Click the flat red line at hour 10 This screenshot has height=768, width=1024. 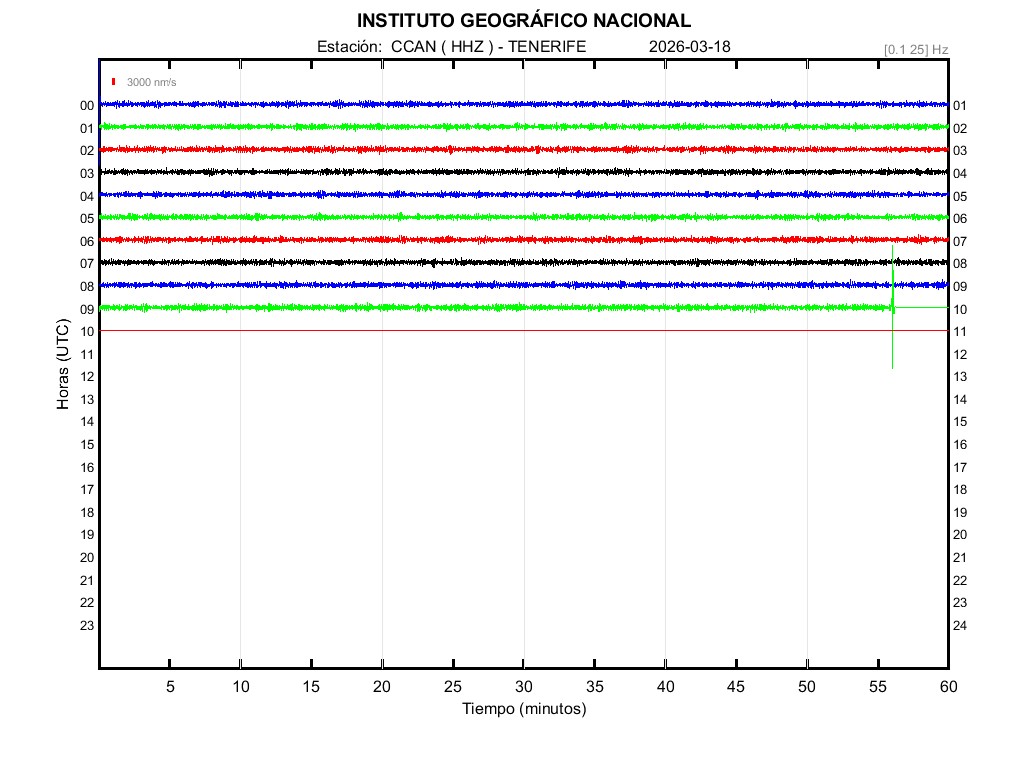tap(500, 330)
